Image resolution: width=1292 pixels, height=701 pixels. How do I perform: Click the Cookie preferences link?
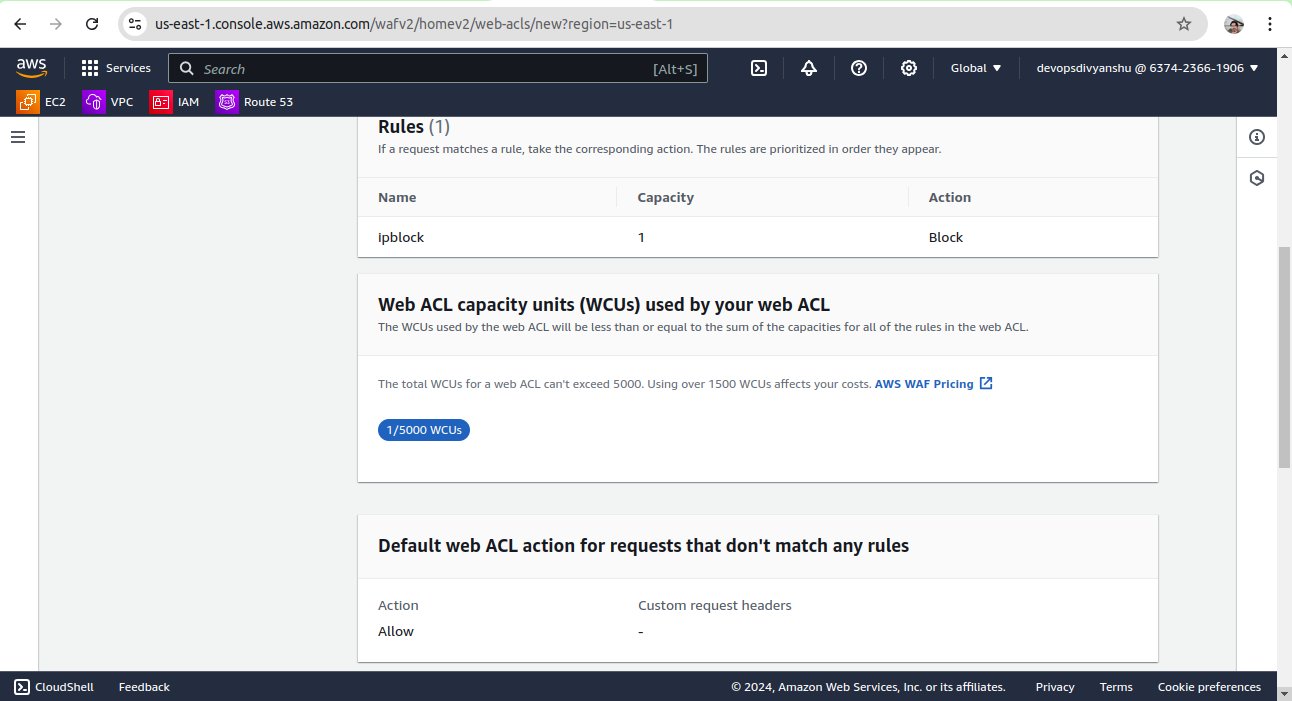coord(1209,687)
